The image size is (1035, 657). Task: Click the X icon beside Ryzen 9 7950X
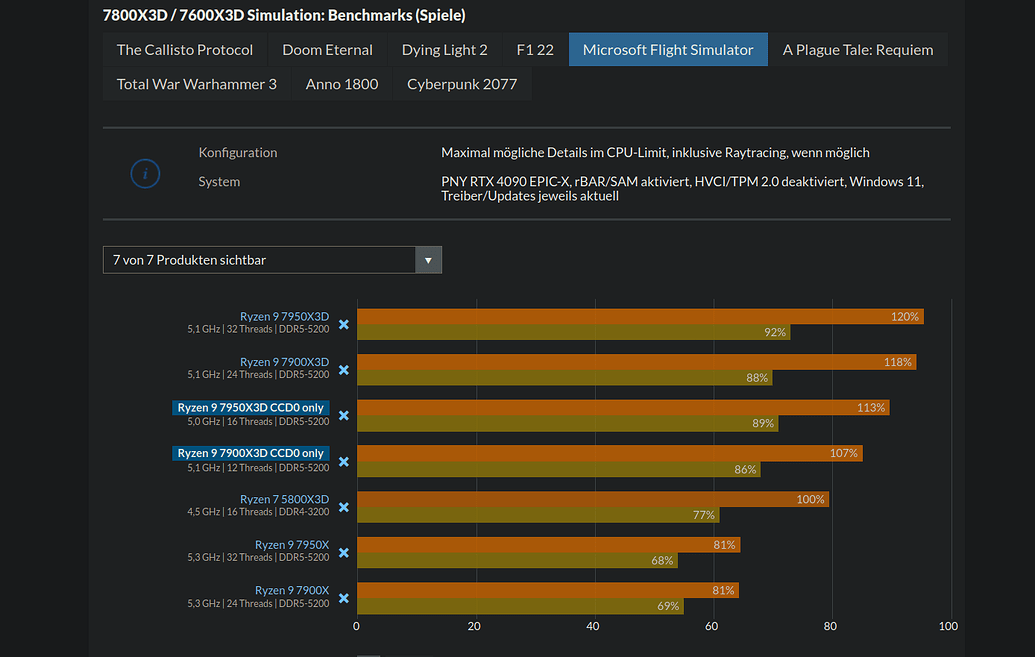coord(343,552)
